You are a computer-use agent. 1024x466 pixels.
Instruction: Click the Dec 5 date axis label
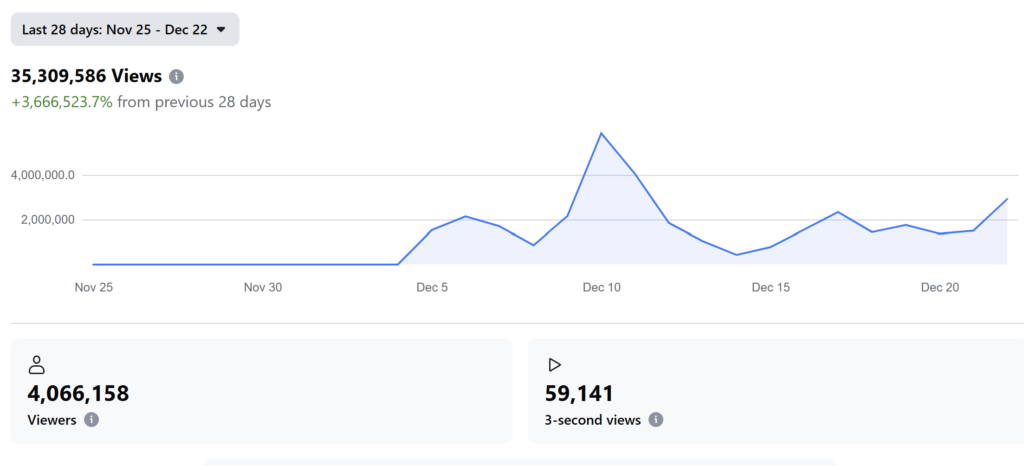432,288
